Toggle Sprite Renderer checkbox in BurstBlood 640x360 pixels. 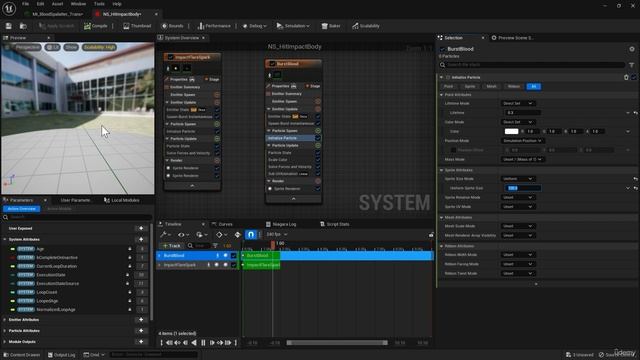(318, 189)
